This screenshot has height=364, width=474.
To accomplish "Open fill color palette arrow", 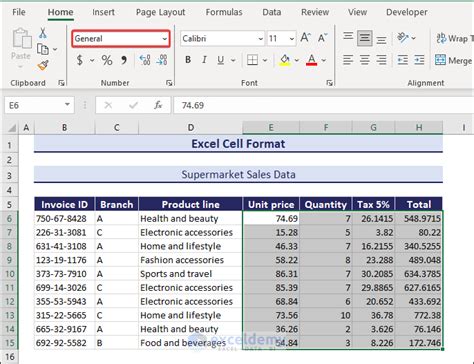I will [297, 60].
